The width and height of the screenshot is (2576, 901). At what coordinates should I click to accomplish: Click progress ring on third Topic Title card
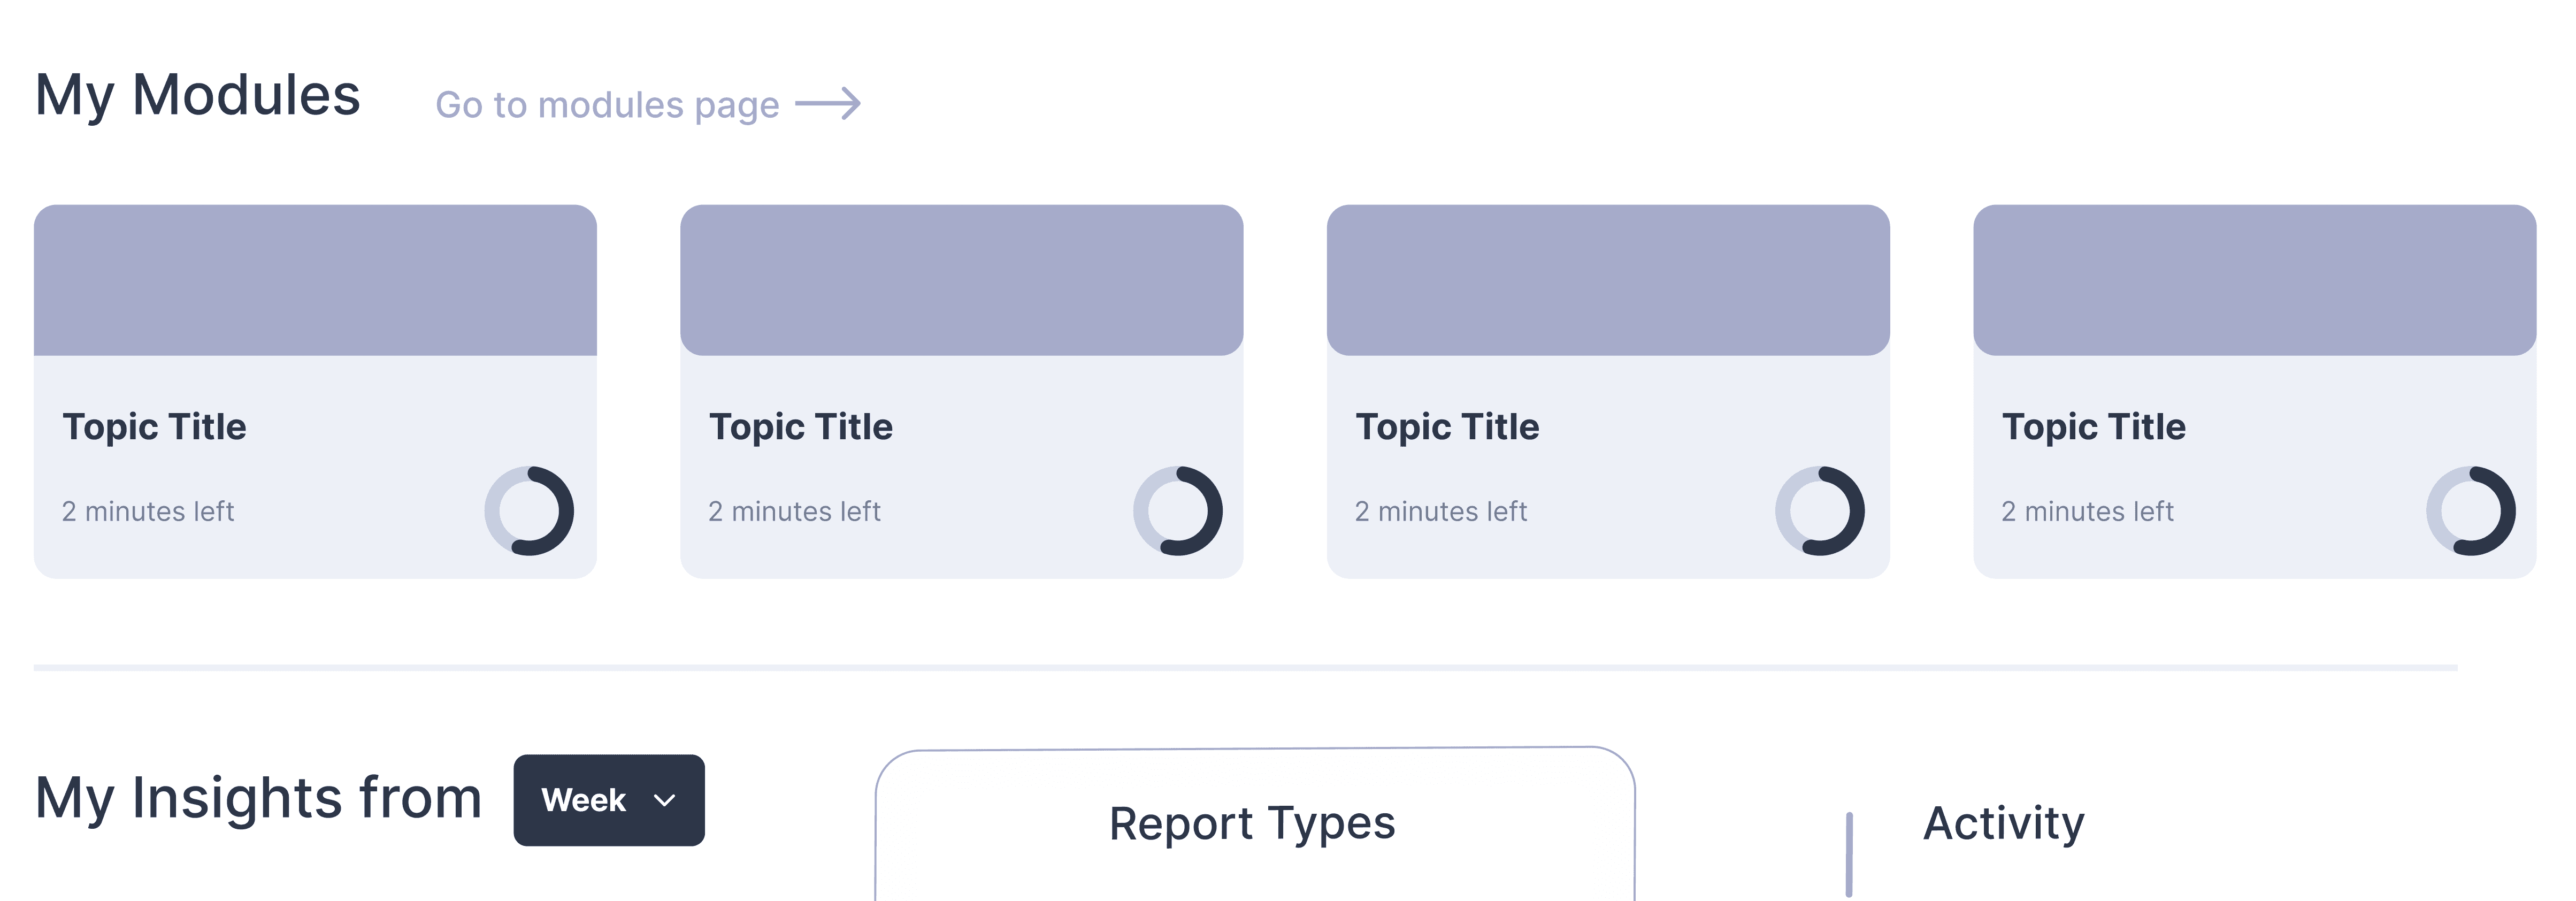(x=1819, y=511)
